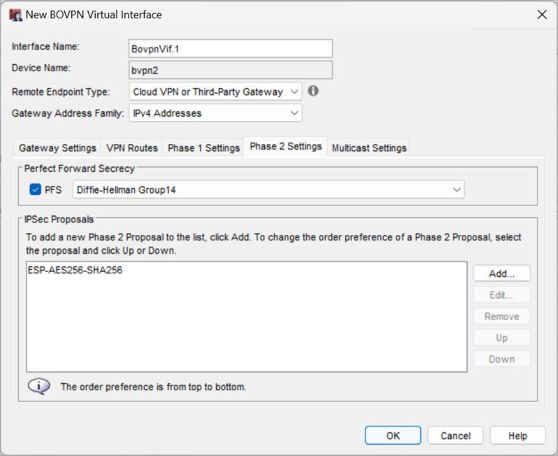558x456 pixels.
Task: Expand the Diffie-Hellman Group14 dropdown
Action: tap(268, 190)
